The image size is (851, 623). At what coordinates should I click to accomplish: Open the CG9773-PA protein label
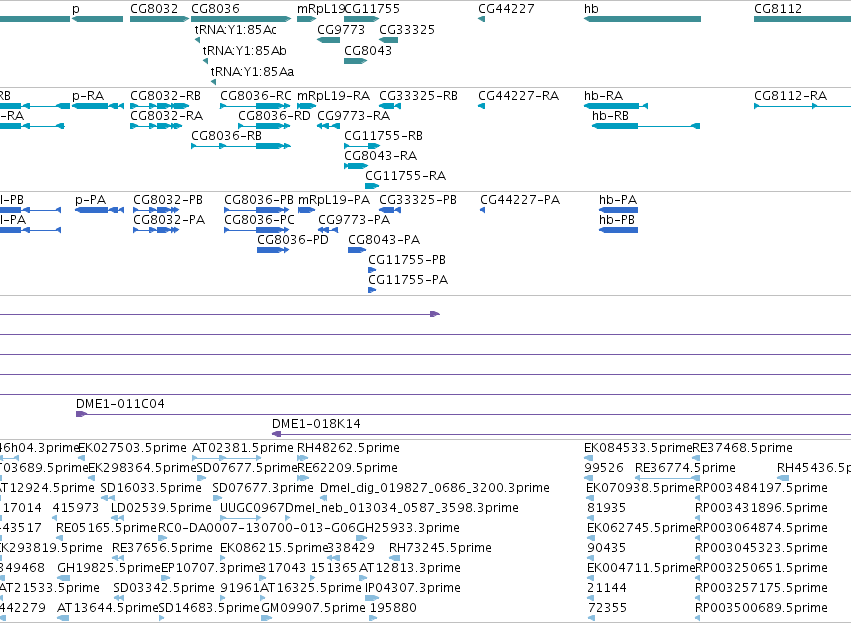pyautogui.click(x=354, y=220)
